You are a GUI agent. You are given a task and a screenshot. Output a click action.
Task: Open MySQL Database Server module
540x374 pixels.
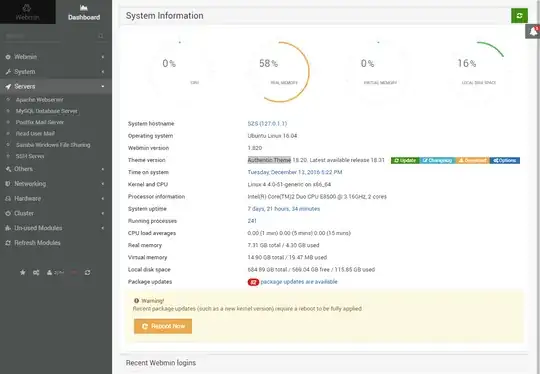click(46, 111)
